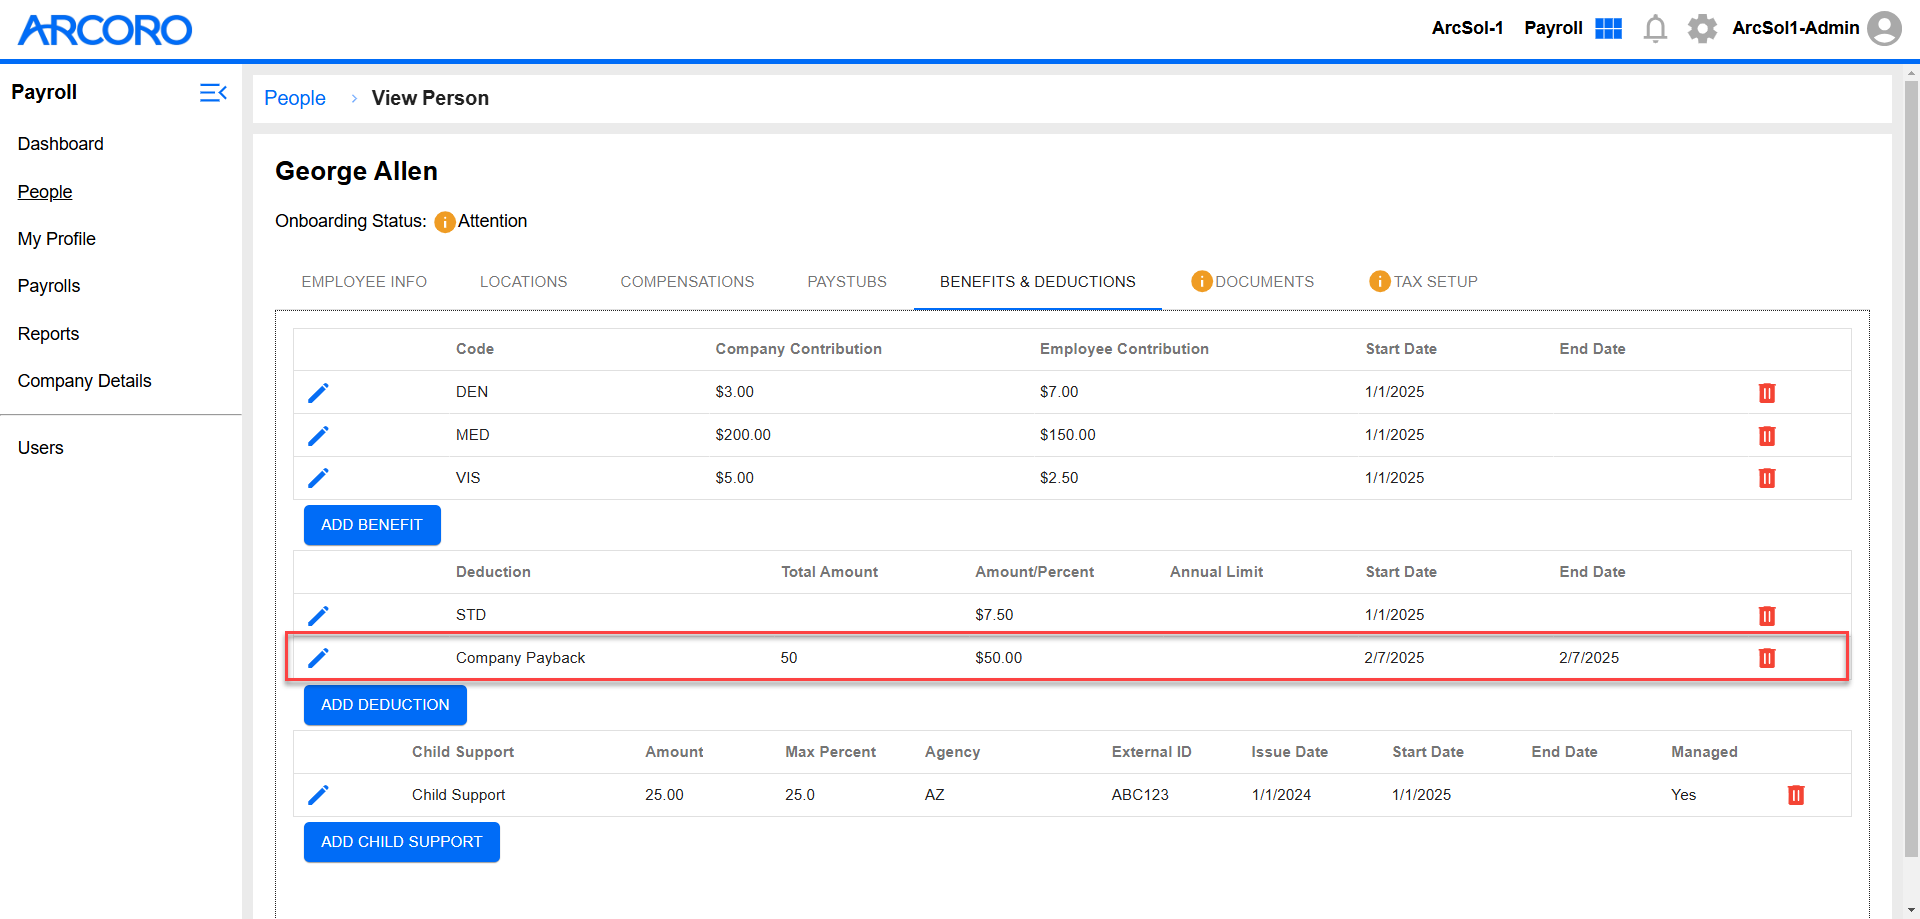The height and width of the screenshot is (919, 1920).
Task: Click the ArcSol1-Admin username text
Action: 1796,28
